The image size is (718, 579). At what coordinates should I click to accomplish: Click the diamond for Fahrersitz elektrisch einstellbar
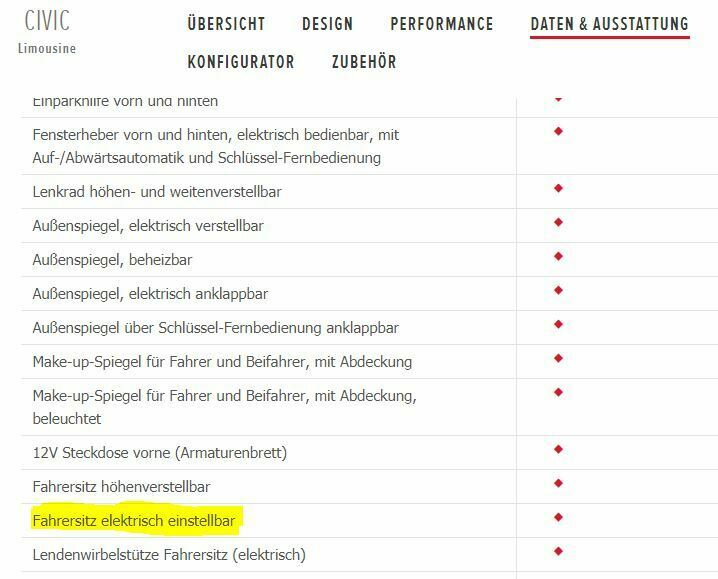[x=558, y=517]
